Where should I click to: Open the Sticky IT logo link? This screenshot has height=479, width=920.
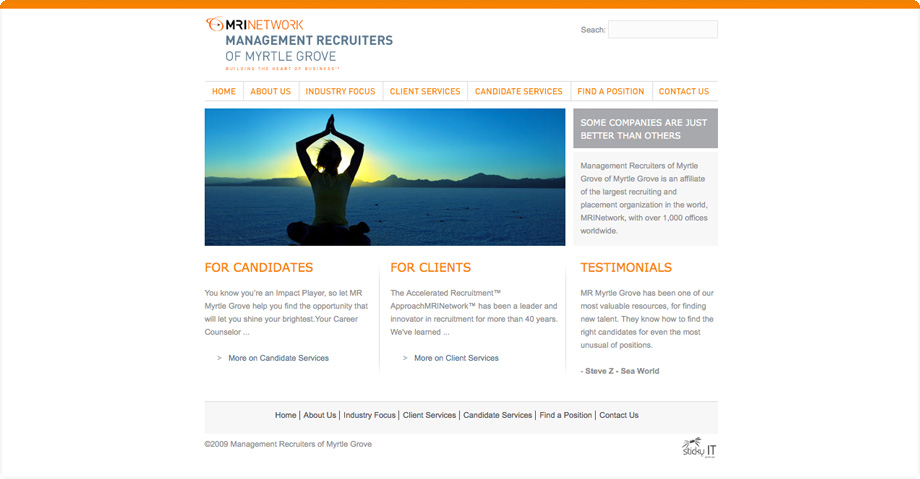click(x=699, y=448)
